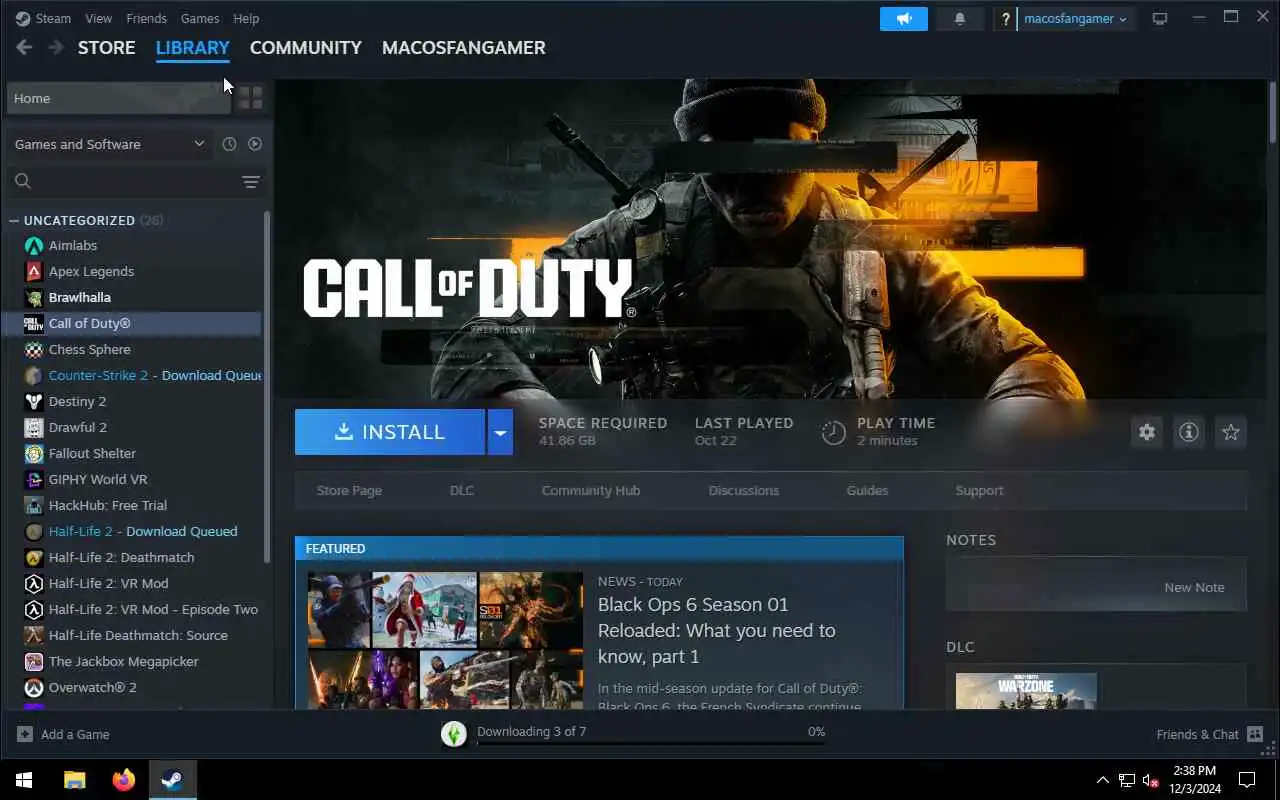Image resolution: width=1280 pixels, height=800 pixels.
Task: Open Black Ops 6 Season 01 news article
Action: click(x=716, y=630)
